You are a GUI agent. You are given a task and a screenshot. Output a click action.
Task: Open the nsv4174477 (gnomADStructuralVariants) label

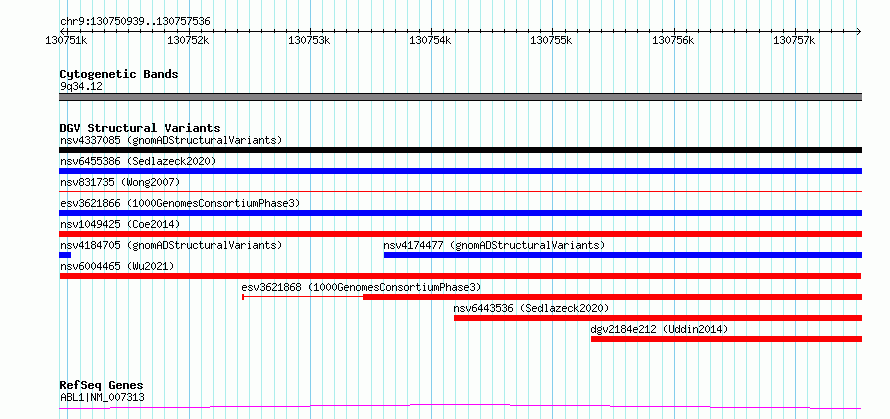494,245
